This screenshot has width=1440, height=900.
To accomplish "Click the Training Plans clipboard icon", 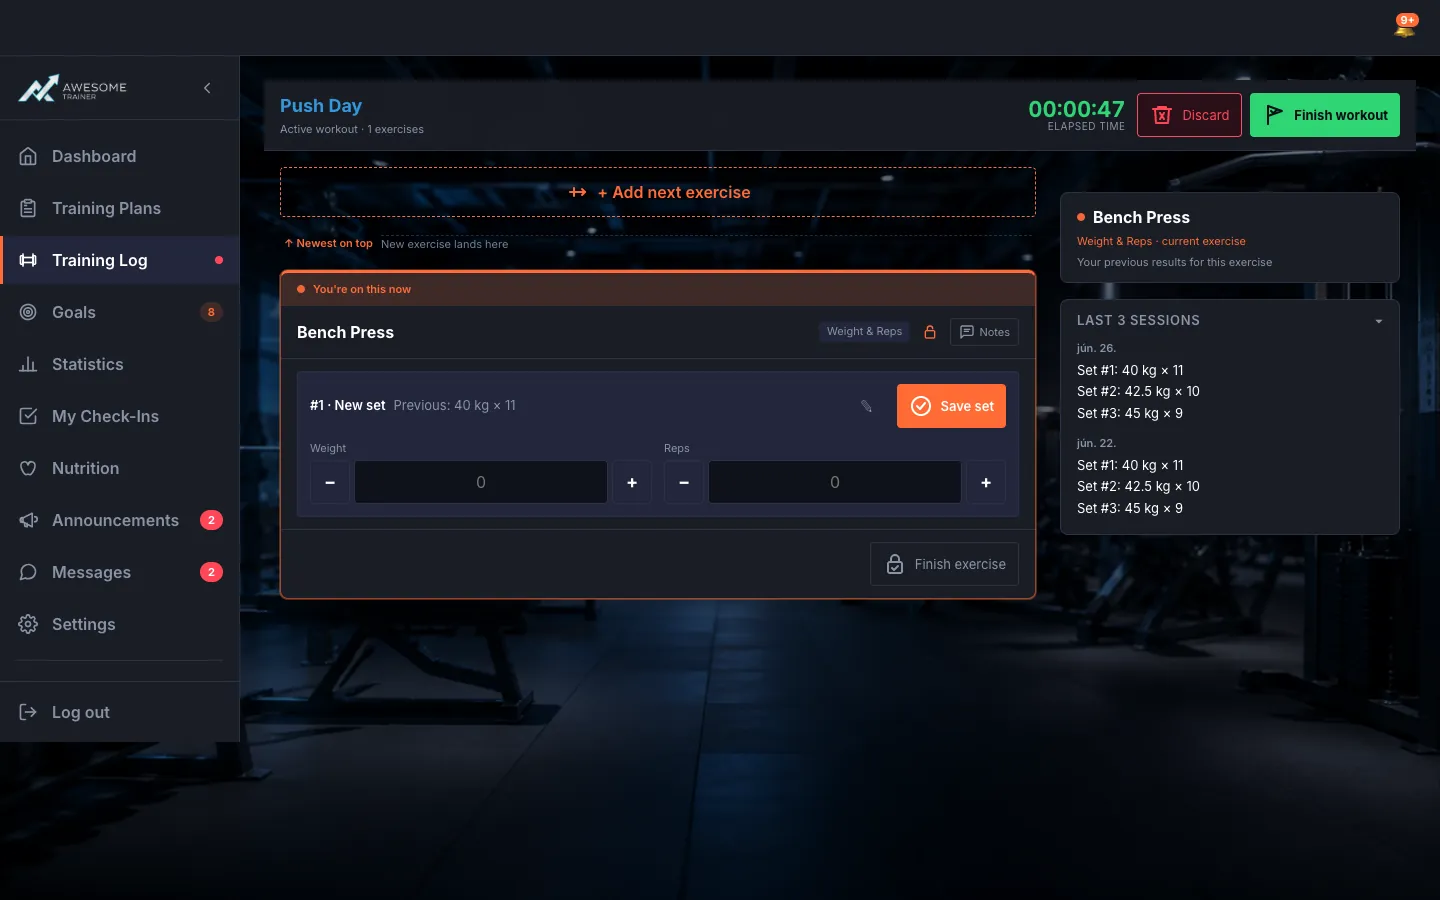I will [28, 208].
